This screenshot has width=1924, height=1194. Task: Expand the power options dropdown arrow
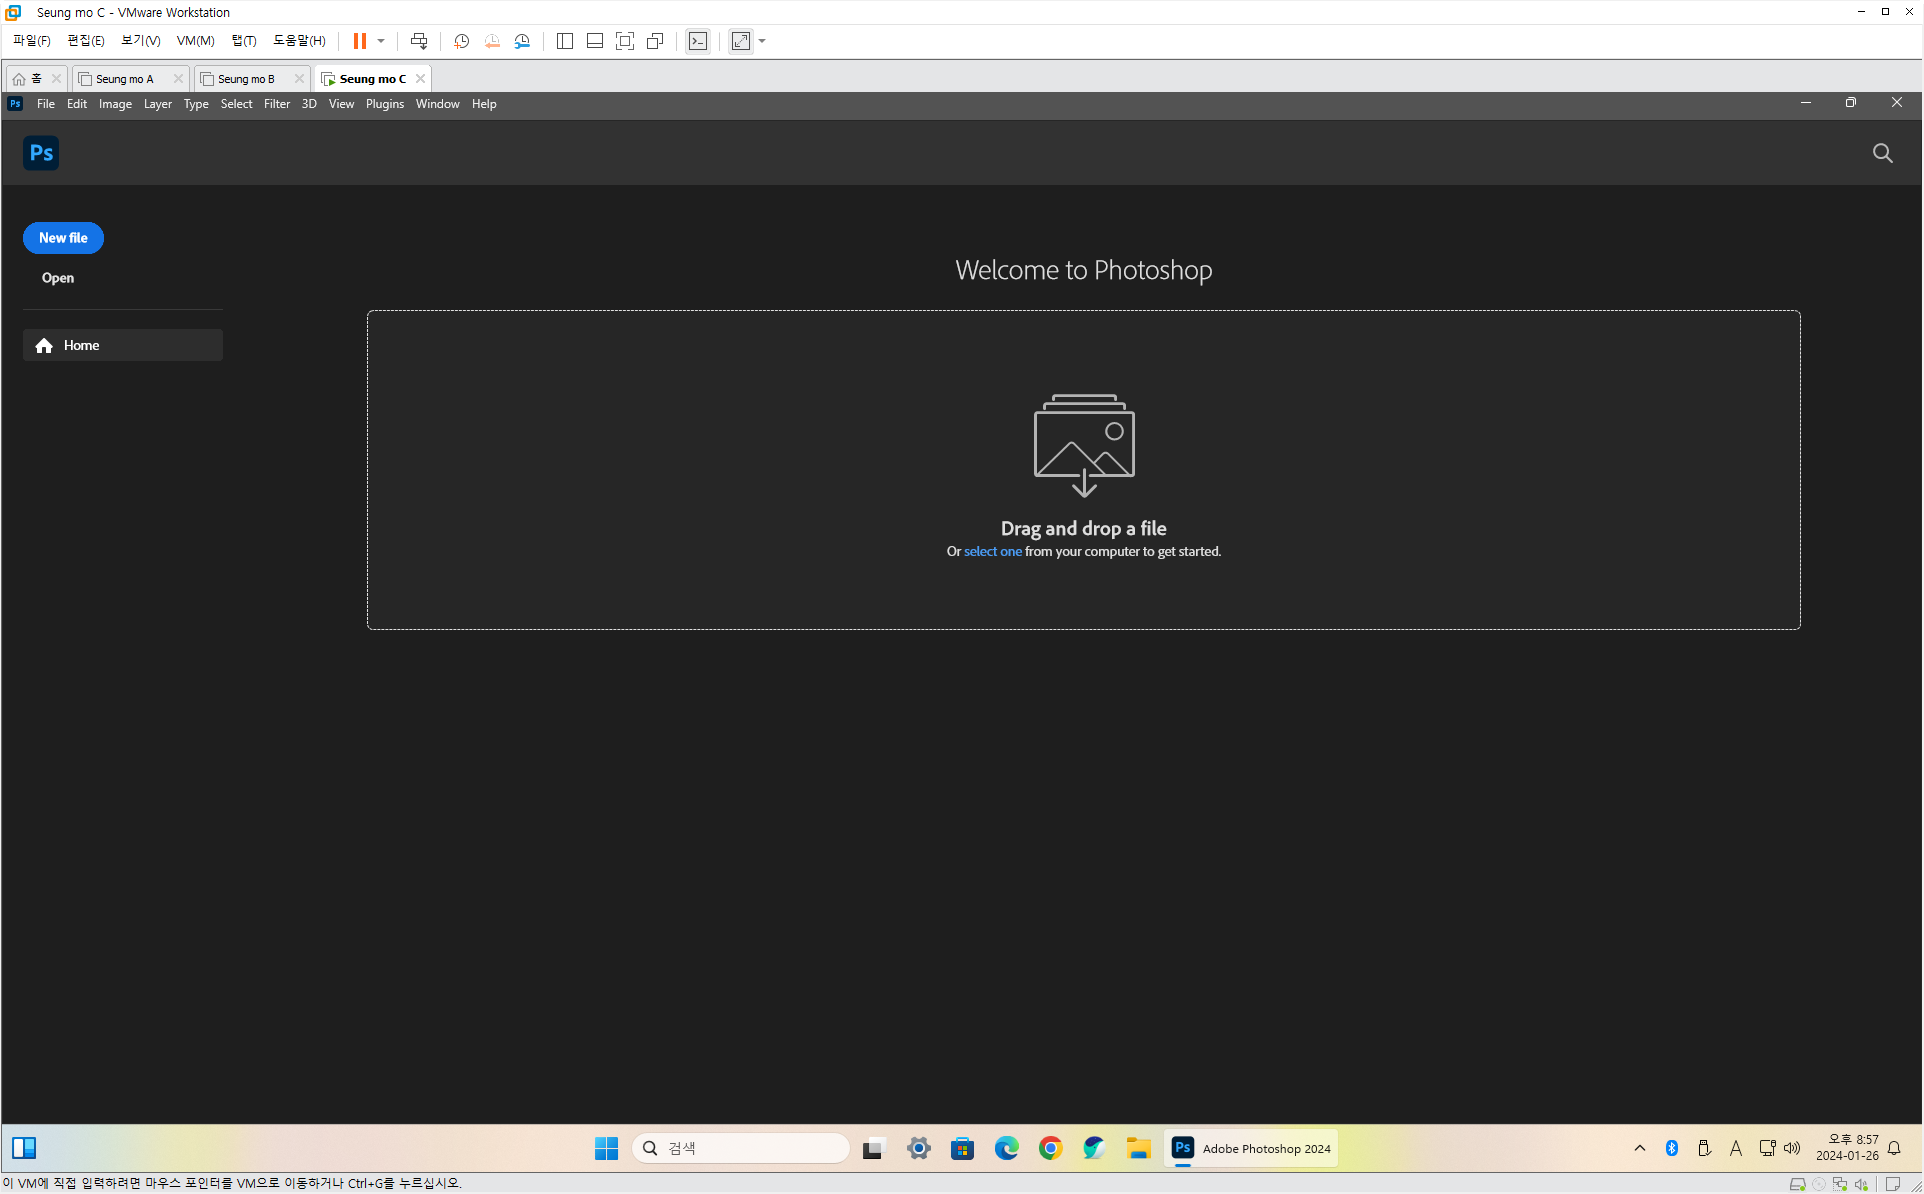(x=381, y=41)
